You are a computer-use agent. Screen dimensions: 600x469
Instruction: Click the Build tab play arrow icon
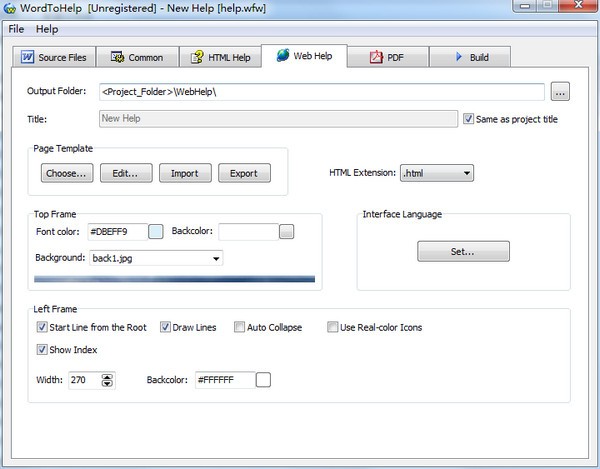pyautogui.click(x=458, y=57)
